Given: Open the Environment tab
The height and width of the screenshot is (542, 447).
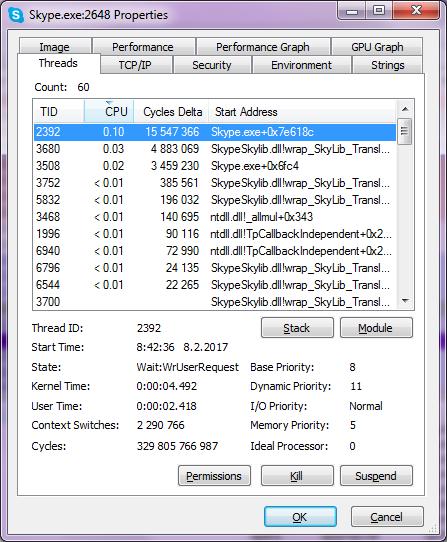Looking at the screenshot, I should pos(301,65).
